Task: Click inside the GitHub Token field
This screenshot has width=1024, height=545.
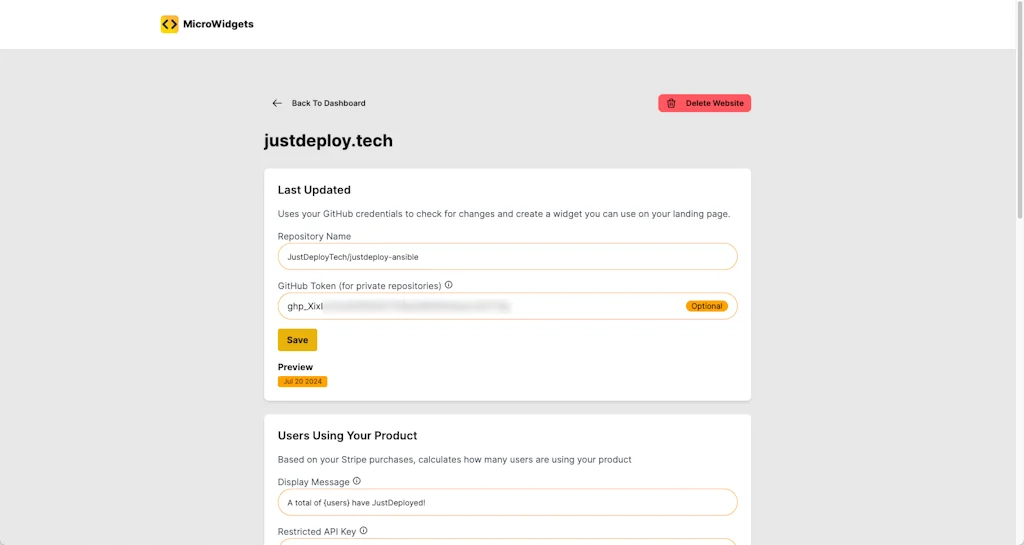Action: 480,306
